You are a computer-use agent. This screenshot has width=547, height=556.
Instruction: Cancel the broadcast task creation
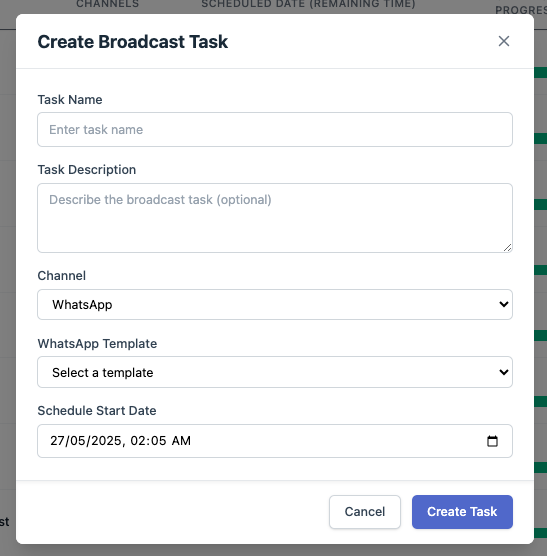[365, 512]
